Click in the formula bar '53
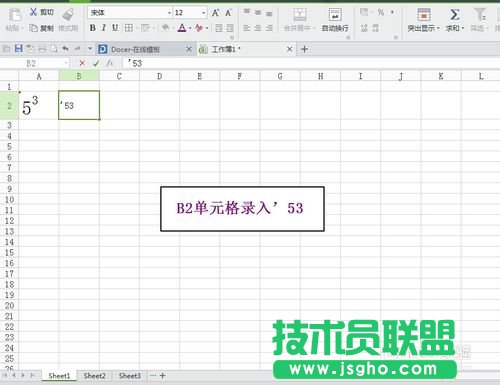 [x=310, y=63]
